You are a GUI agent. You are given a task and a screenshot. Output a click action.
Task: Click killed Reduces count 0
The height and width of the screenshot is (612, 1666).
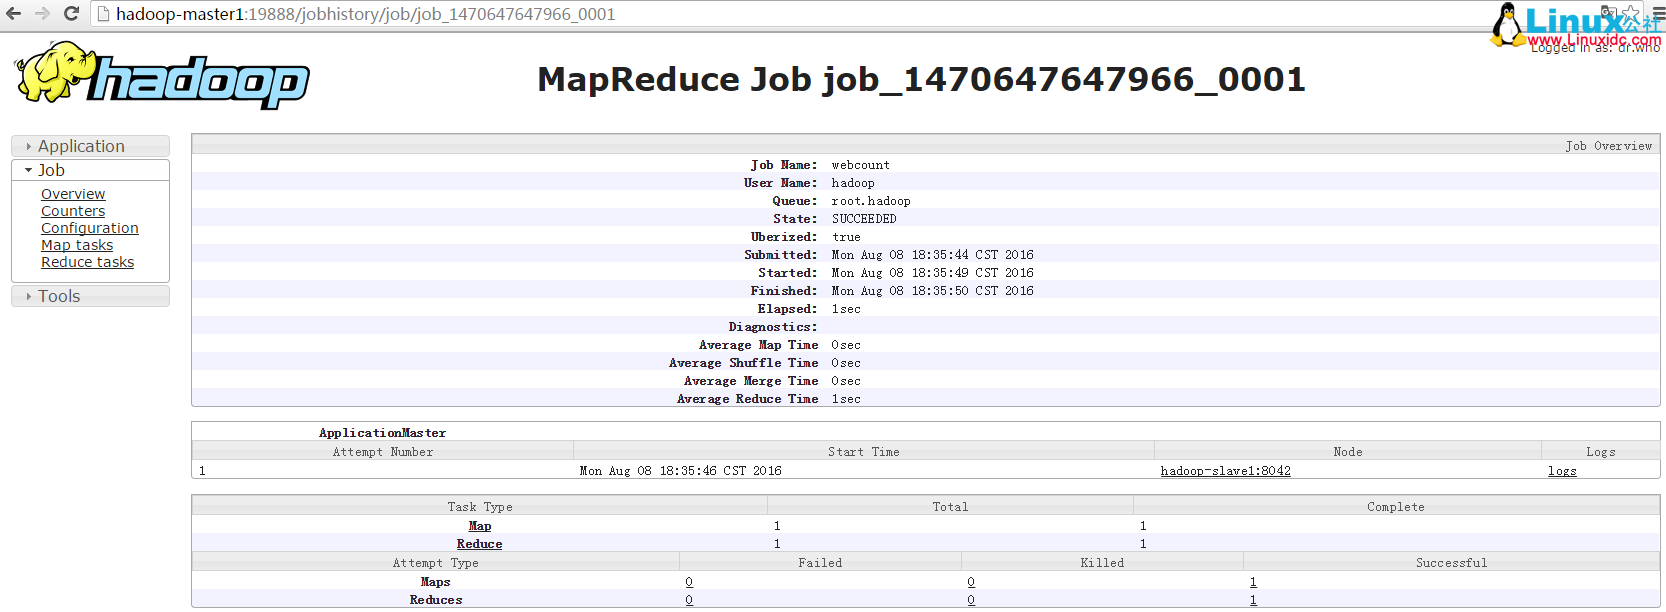click(971, 600)
